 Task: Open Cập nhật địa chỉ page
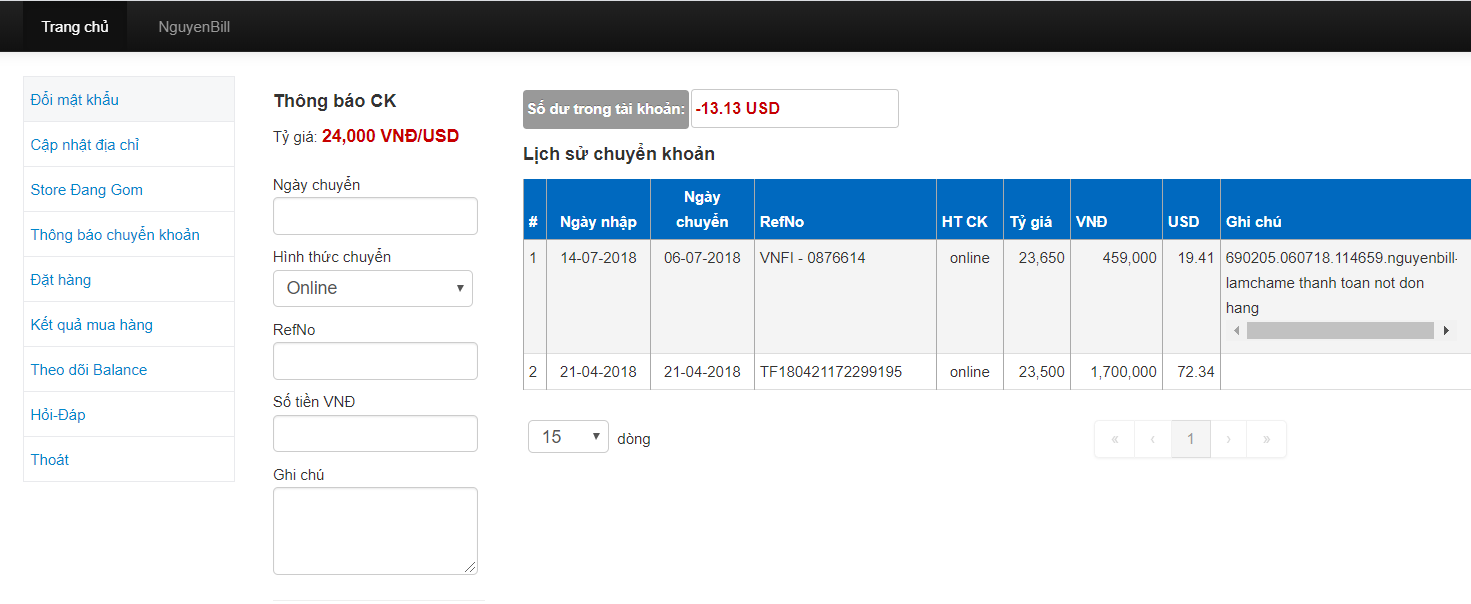[85, 145]
